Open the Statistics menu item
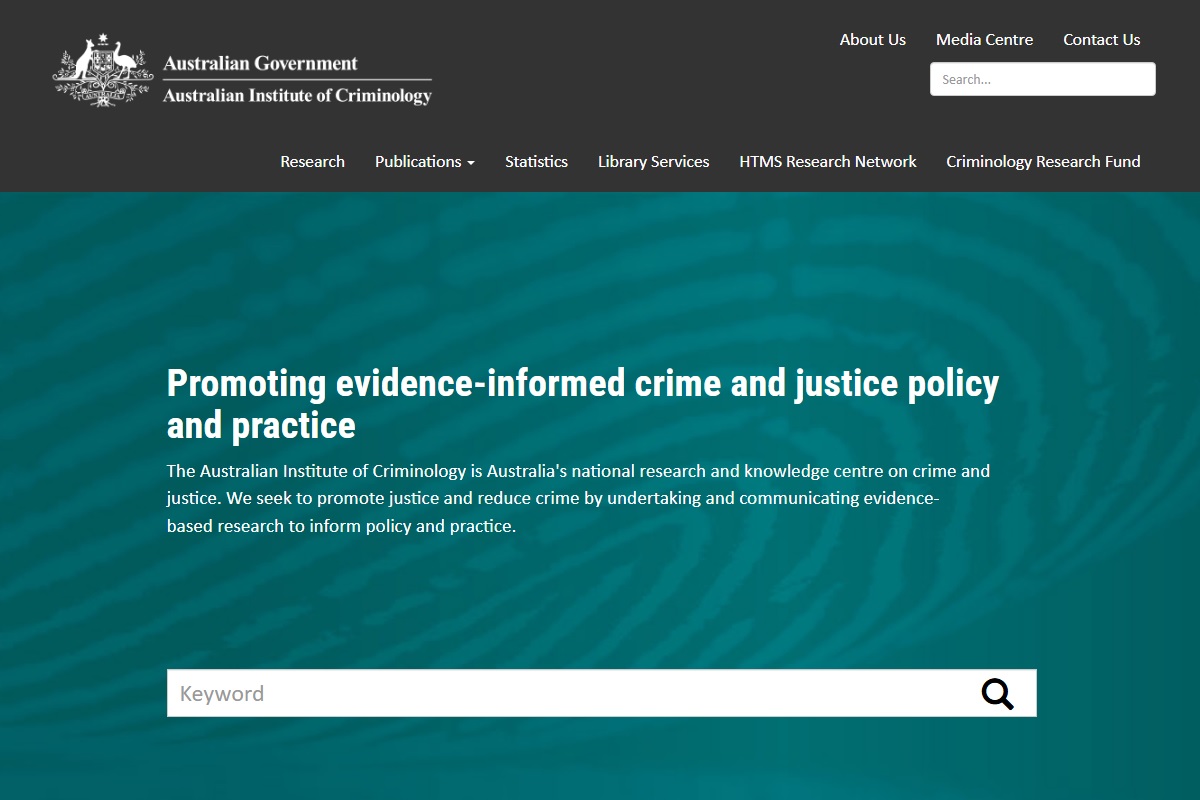The width and height of the screenshot is (1200, 800). (536, 161)
